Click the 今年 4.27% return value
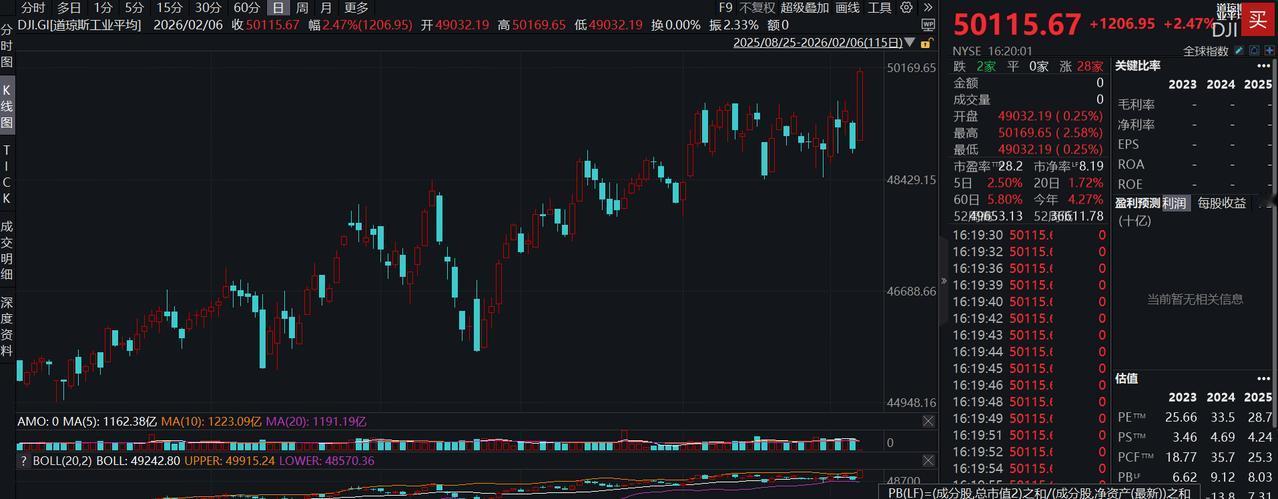1278x499 pixels. click(1084, 199)
